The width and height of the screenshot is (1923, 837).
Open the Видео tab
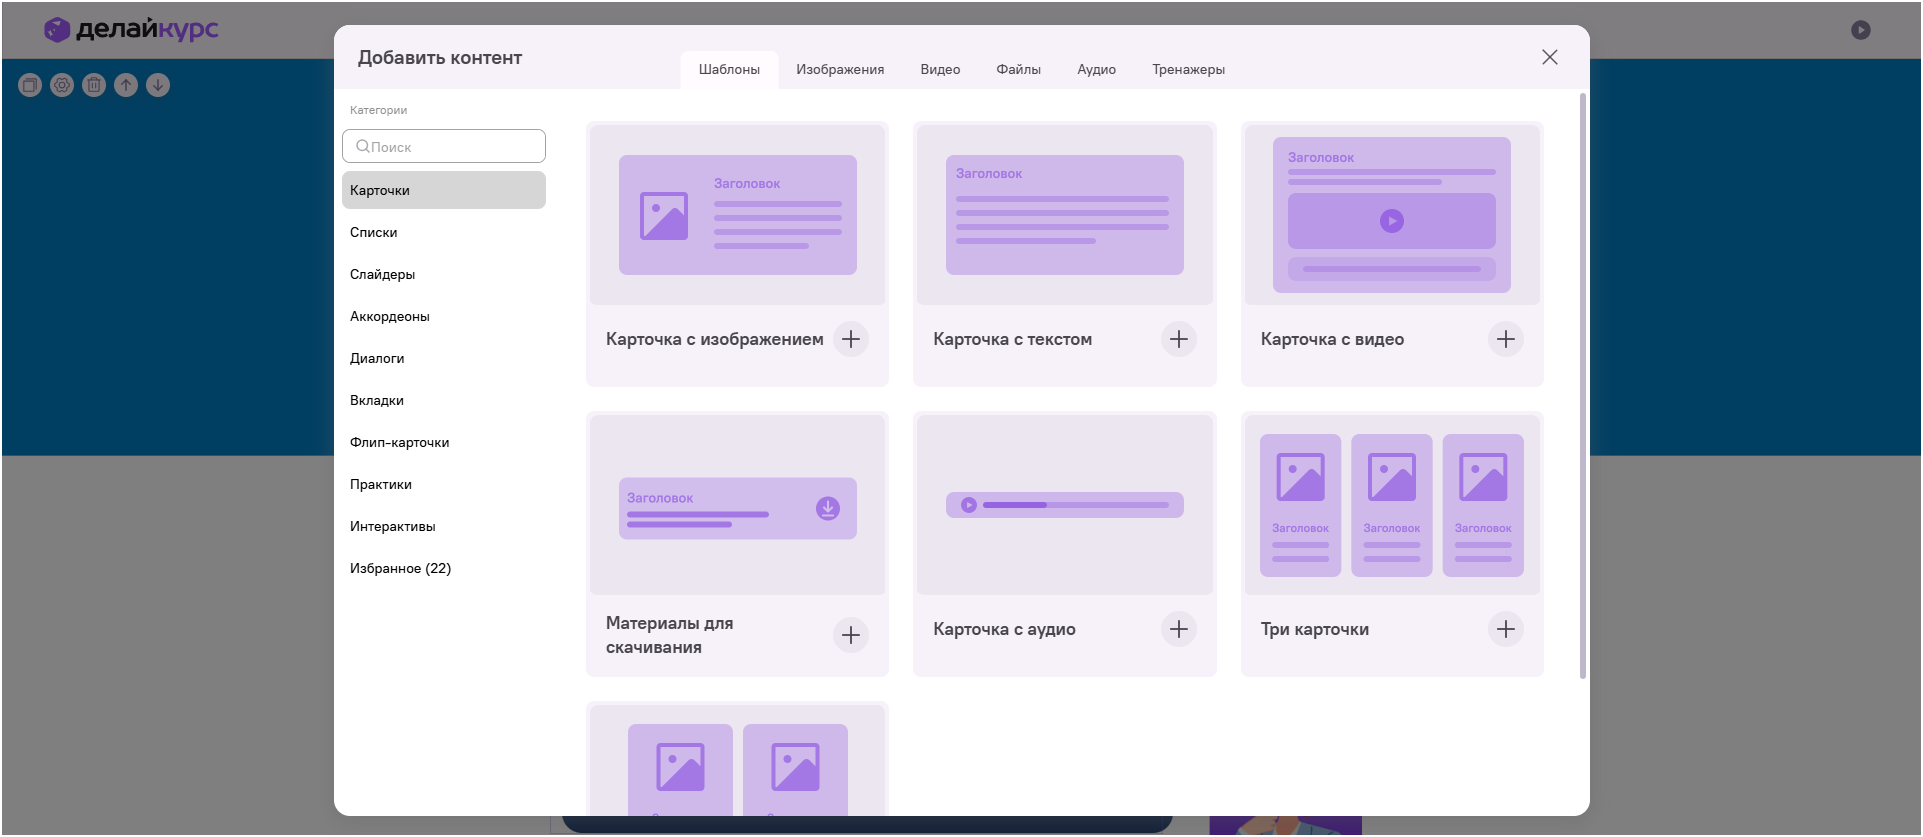[x=940, y=70]
